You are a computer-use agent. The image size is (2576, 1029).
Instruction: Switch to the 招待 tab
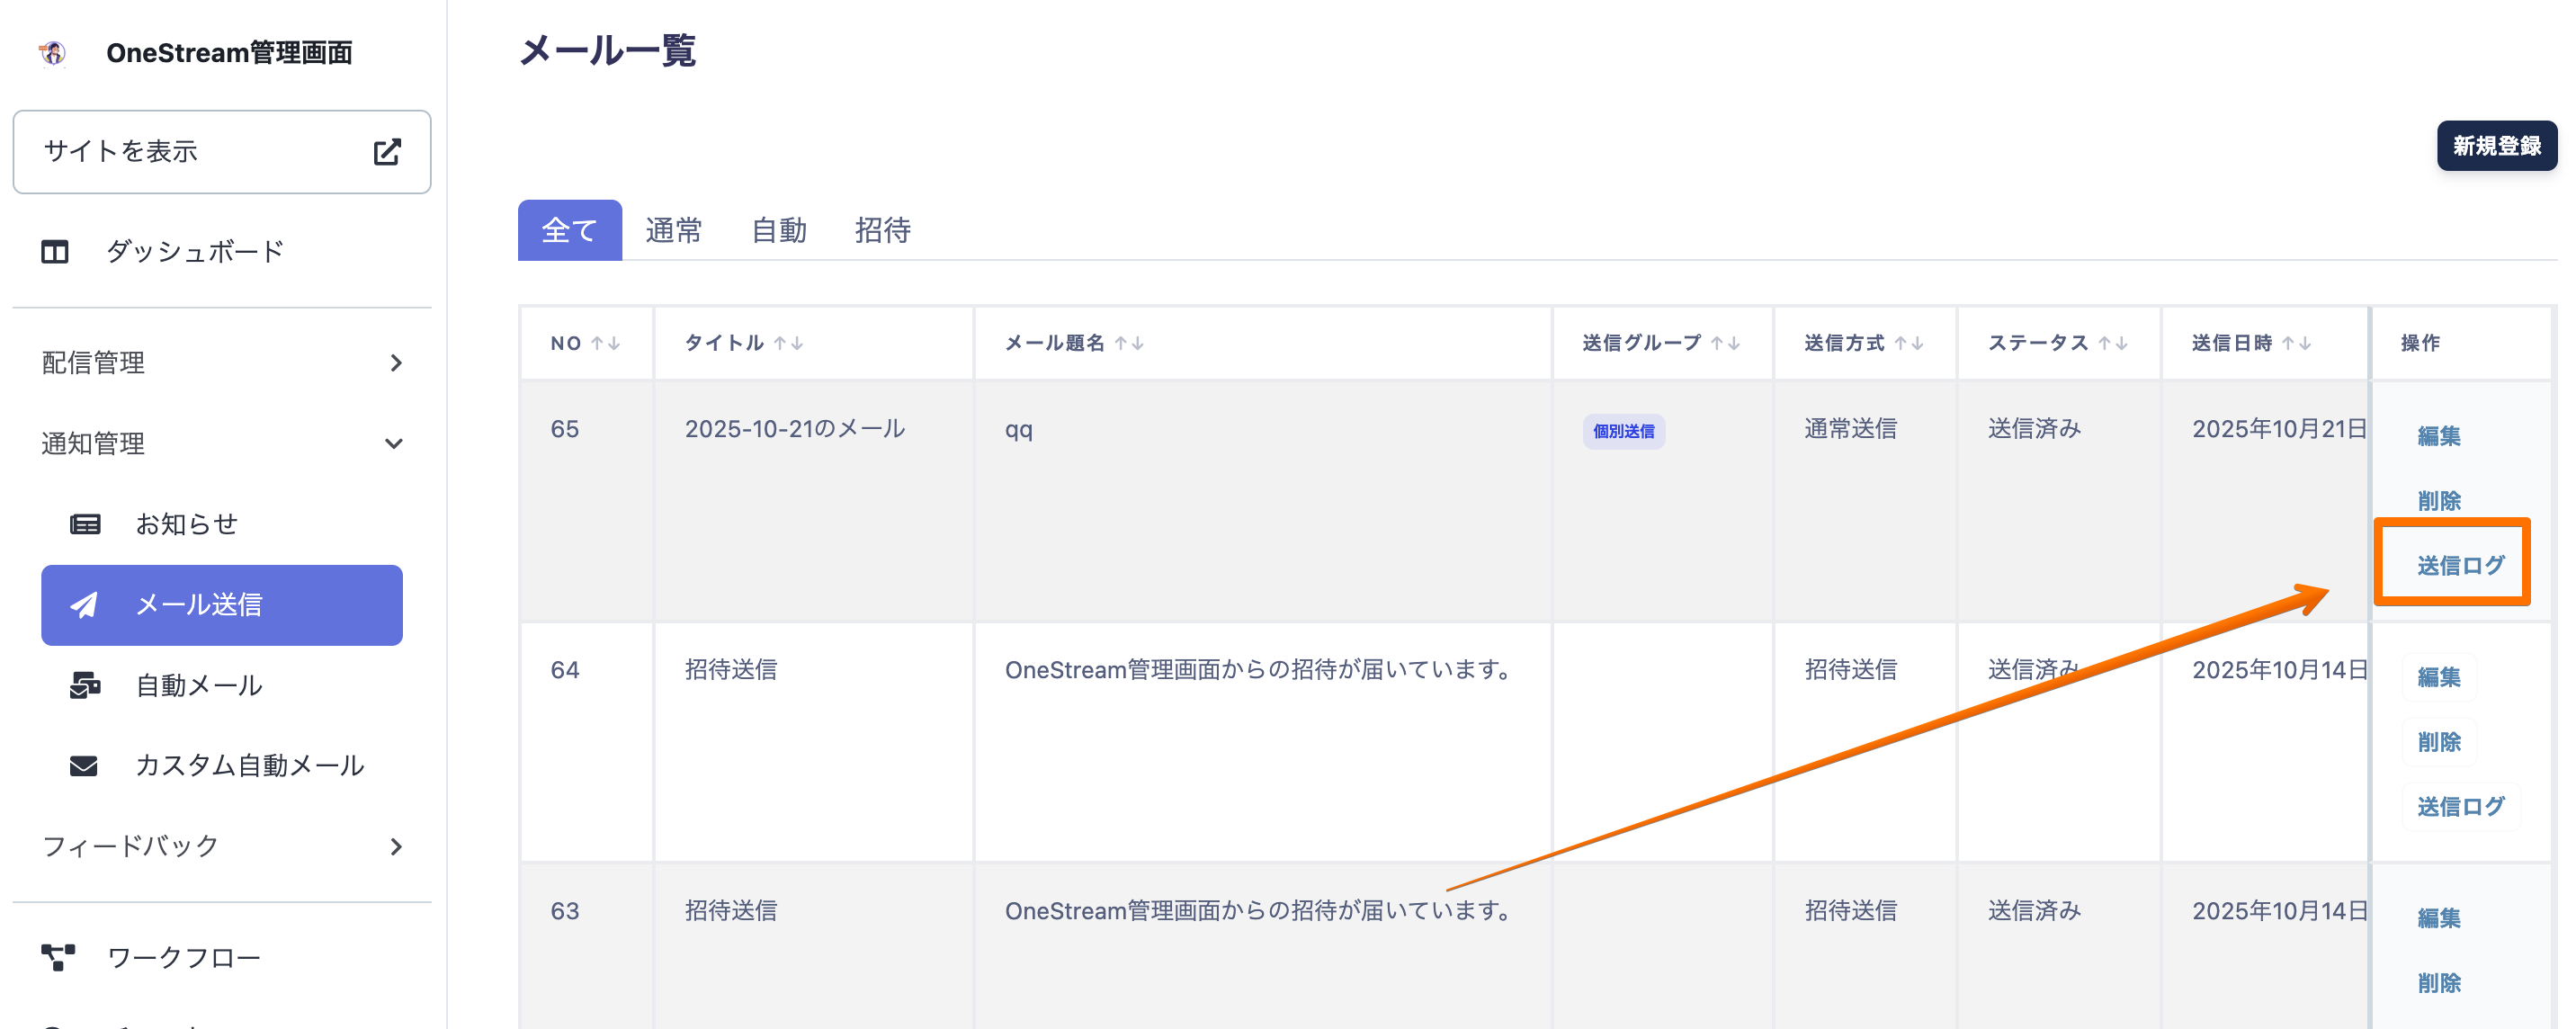click(882, 231)
